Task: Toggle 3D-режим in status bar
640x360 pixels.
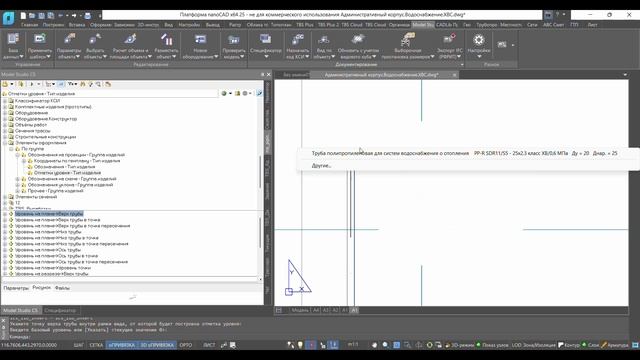Action: [x=459, y=345]
